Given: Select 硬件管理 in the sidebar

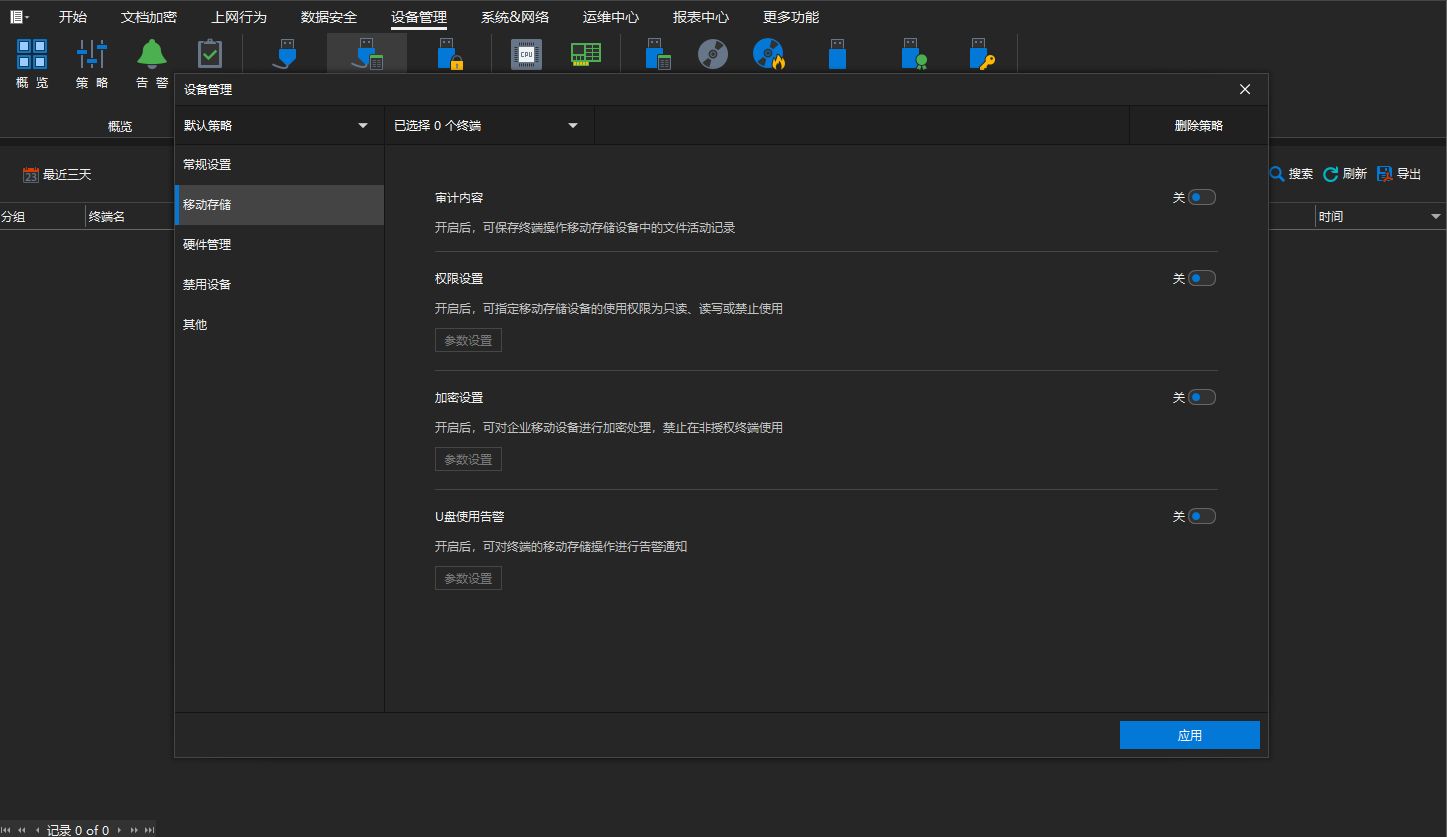Looking at the screenshot, I should [279, 244].
